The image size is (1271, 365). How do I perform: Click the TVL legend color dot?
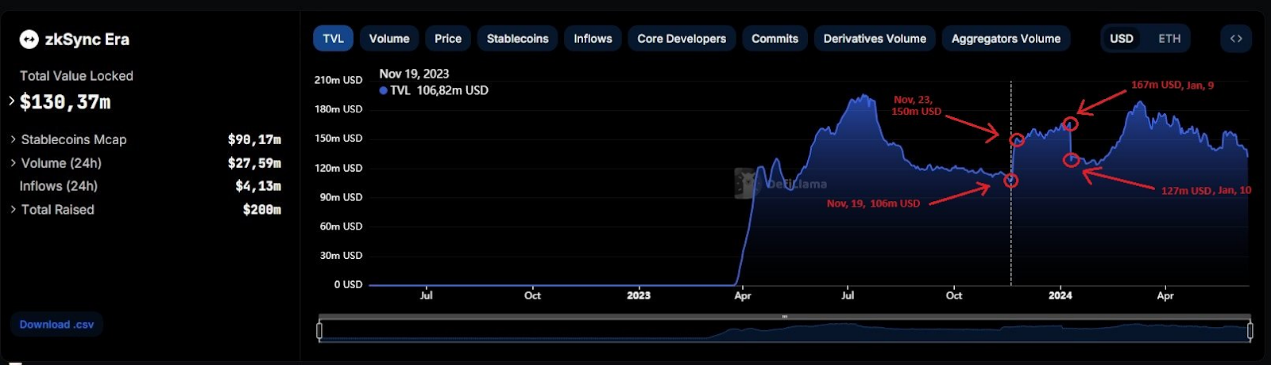[383, 91]
